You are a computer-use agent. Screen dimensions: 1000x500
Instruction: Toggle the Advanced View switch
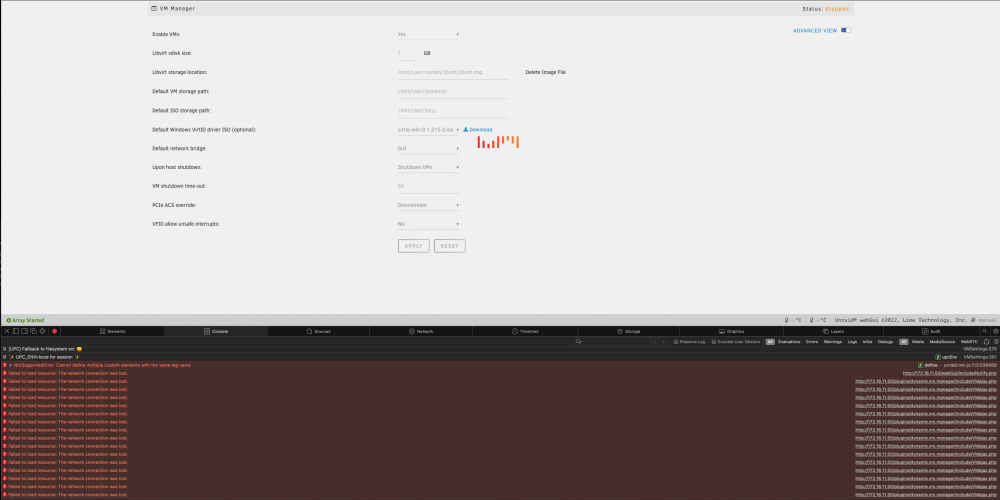coord(846,30)
